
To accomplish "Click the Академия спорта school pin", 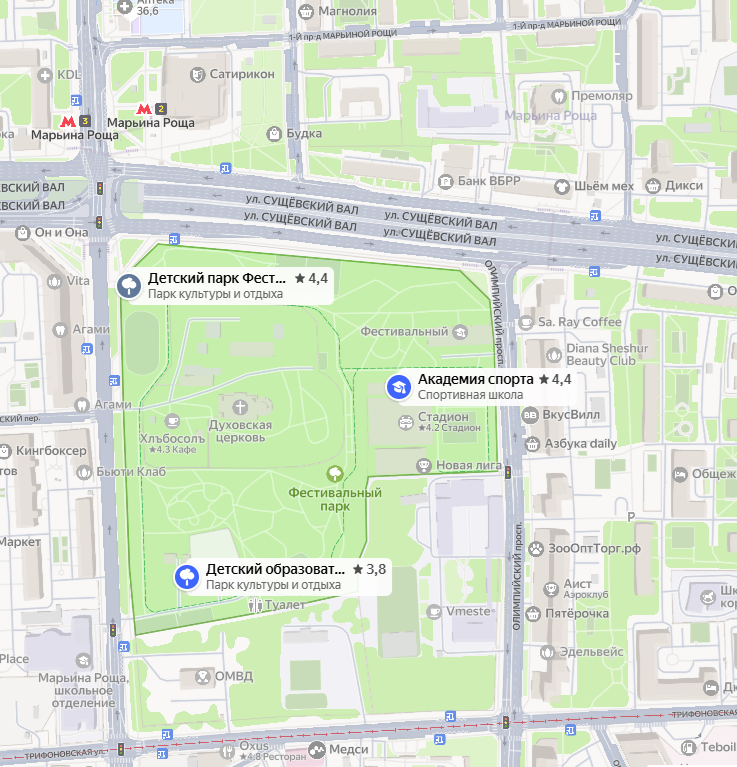I will point(399,387).
